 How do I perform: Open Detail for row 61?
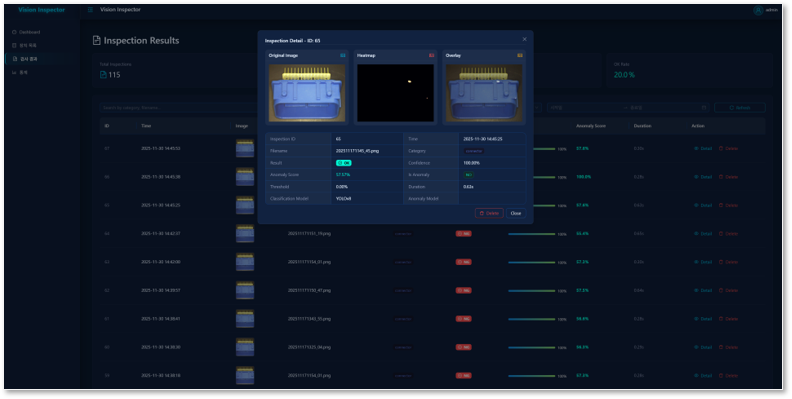703,319
